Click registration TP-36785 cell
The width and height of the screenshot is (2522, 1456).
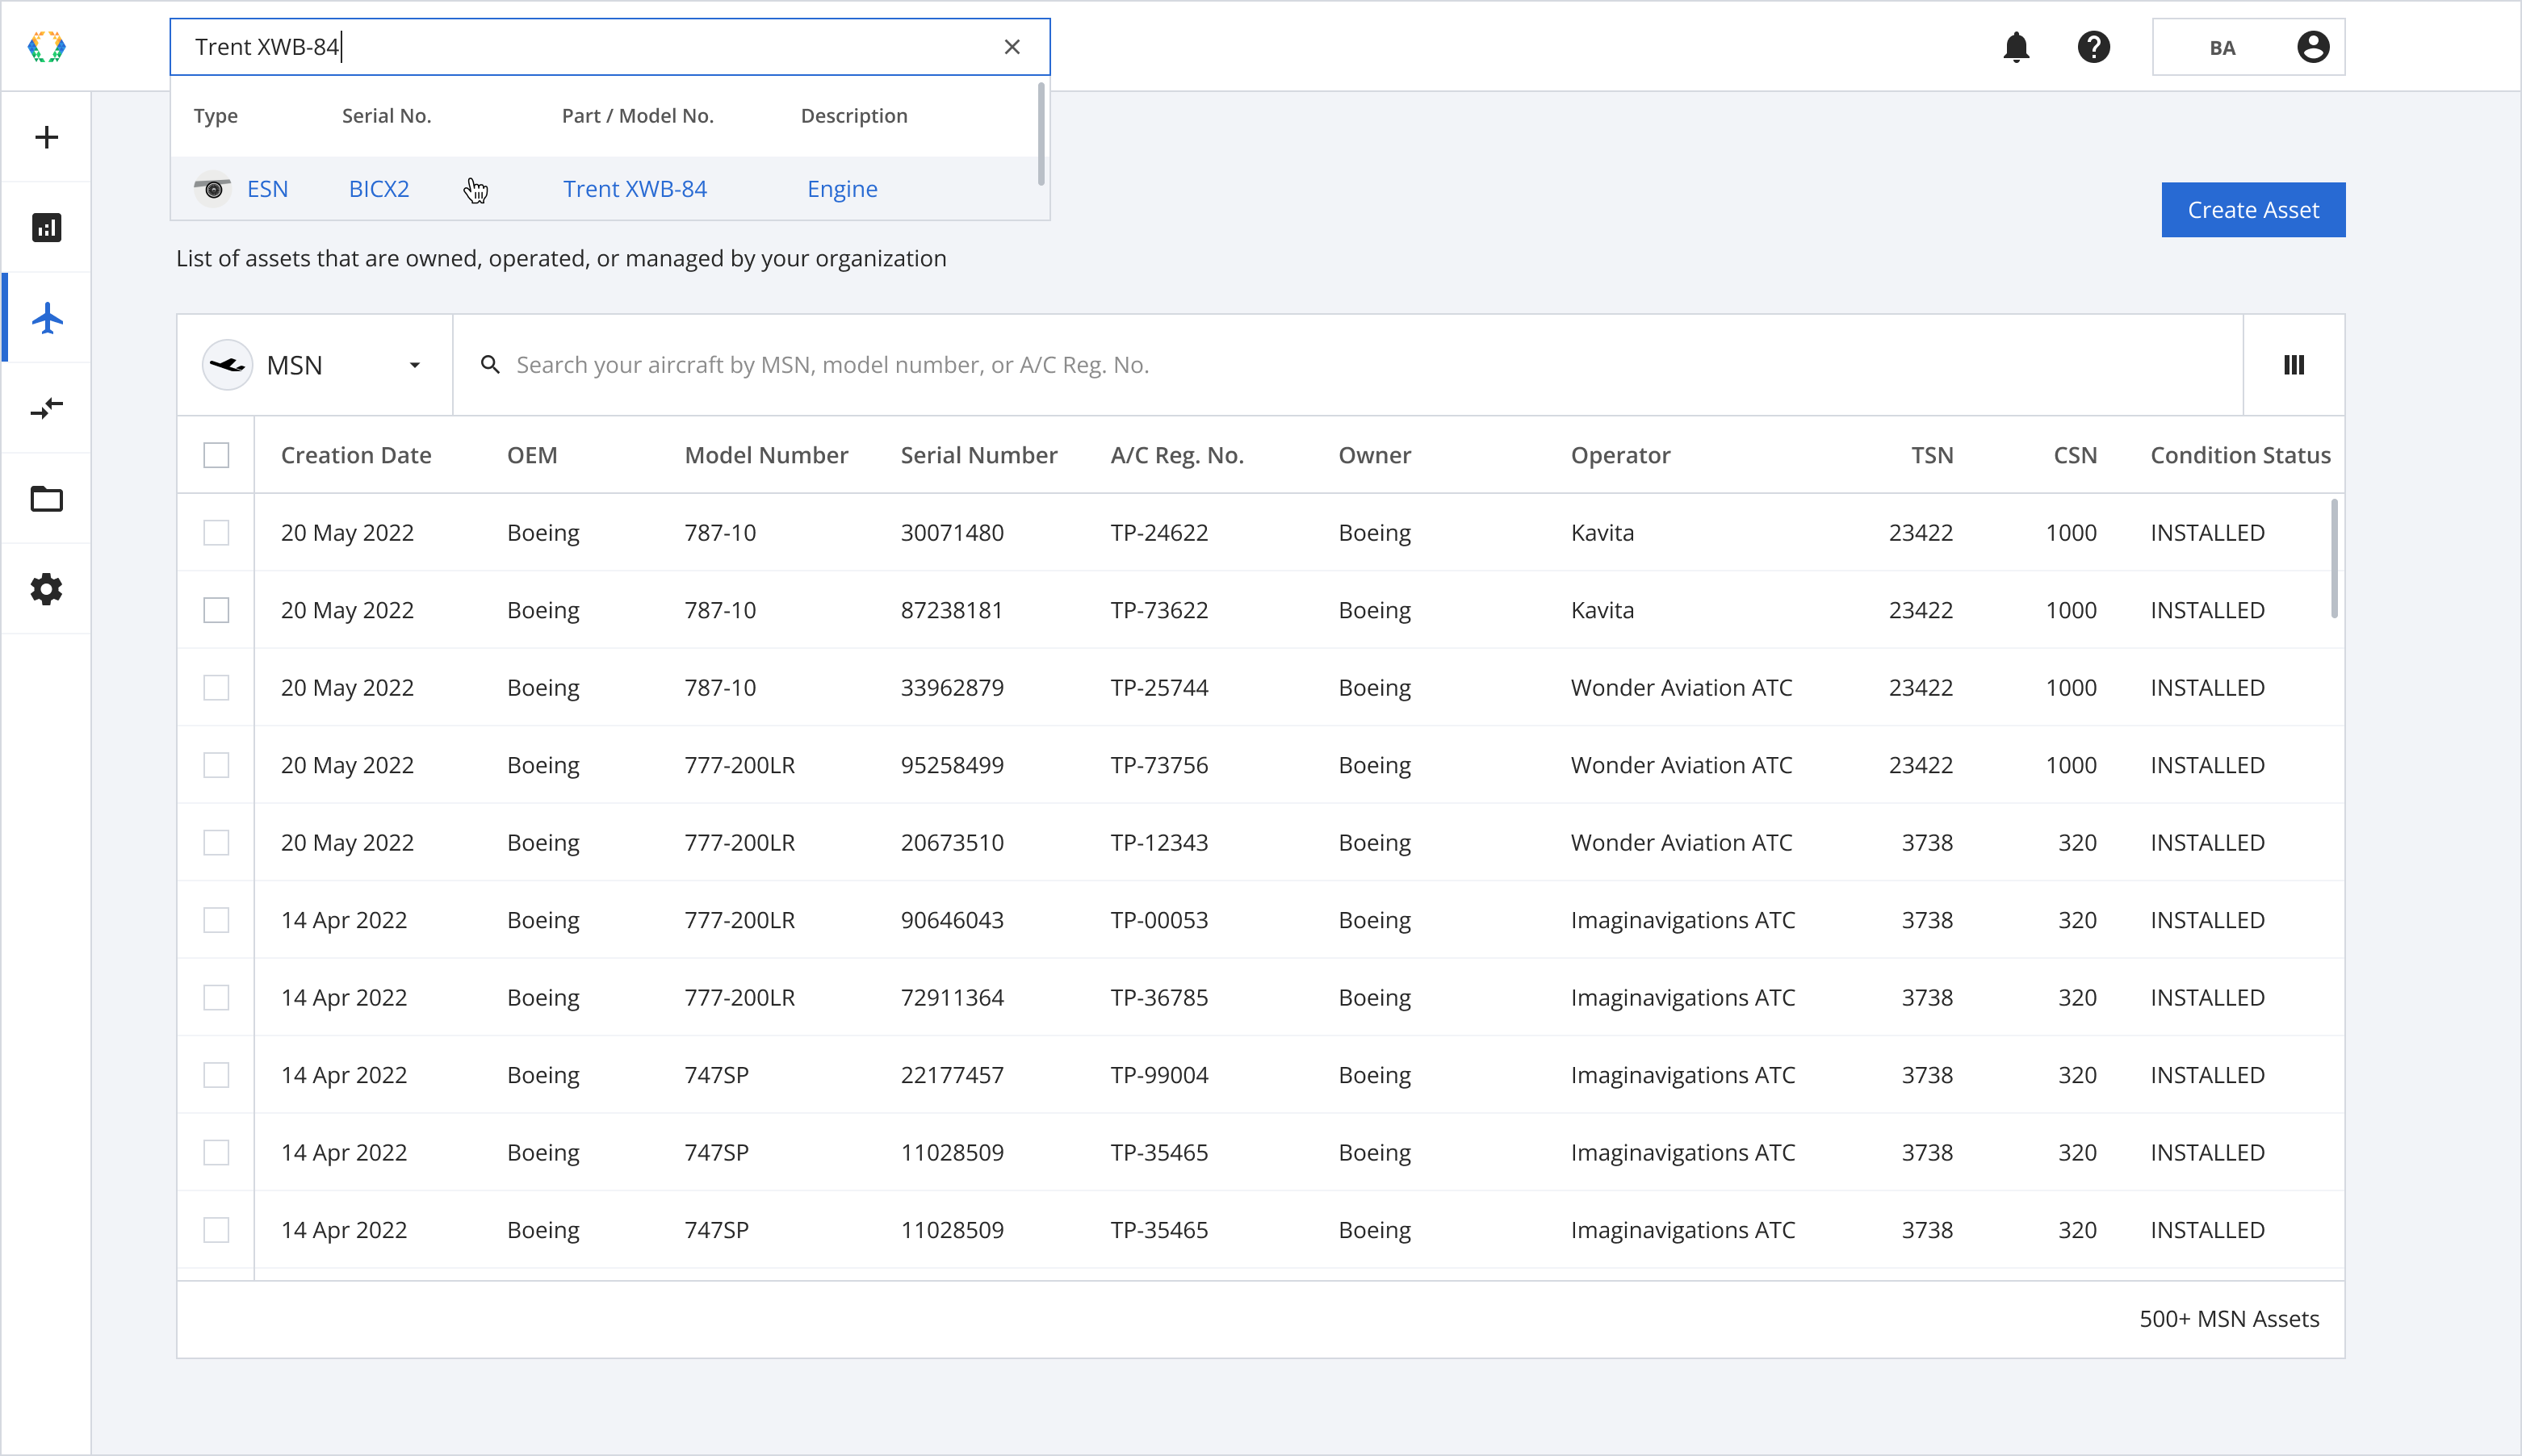1159,998
